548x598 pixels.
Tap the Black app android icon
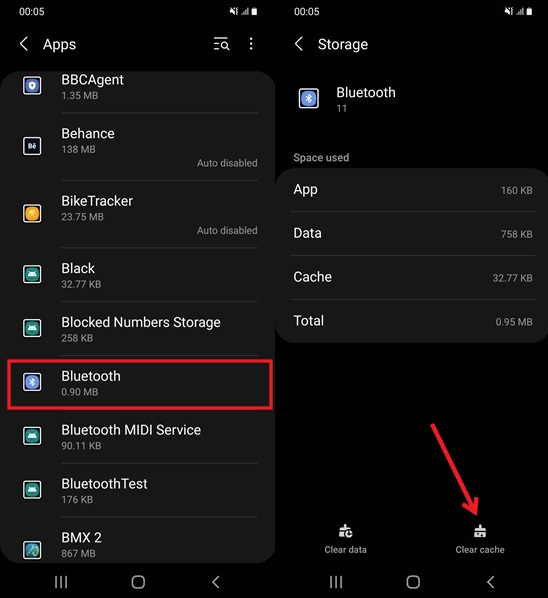(x=32, y=274)
